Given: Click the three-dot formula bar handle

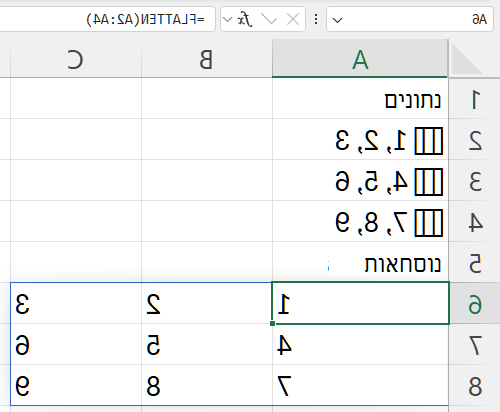Looking at the screenshot, I should (x=316, y=19).
